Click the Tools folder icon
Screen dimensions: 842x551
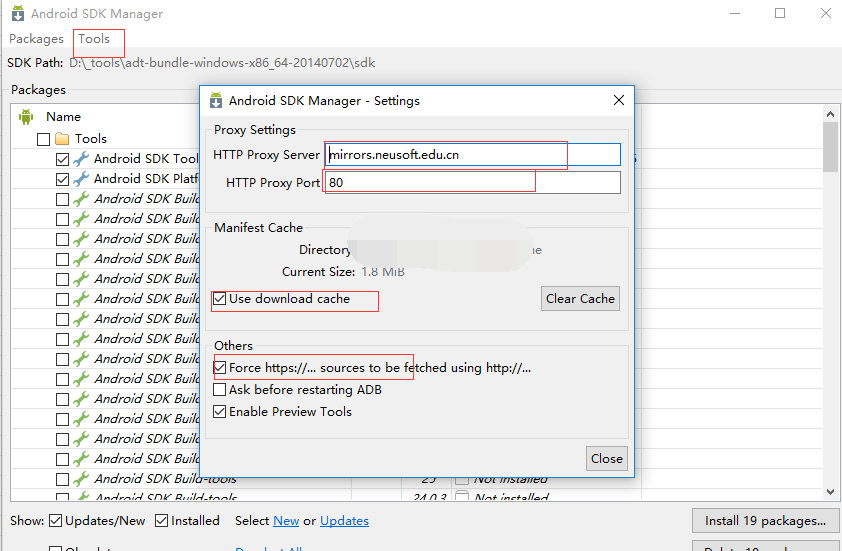click(62, 139)
